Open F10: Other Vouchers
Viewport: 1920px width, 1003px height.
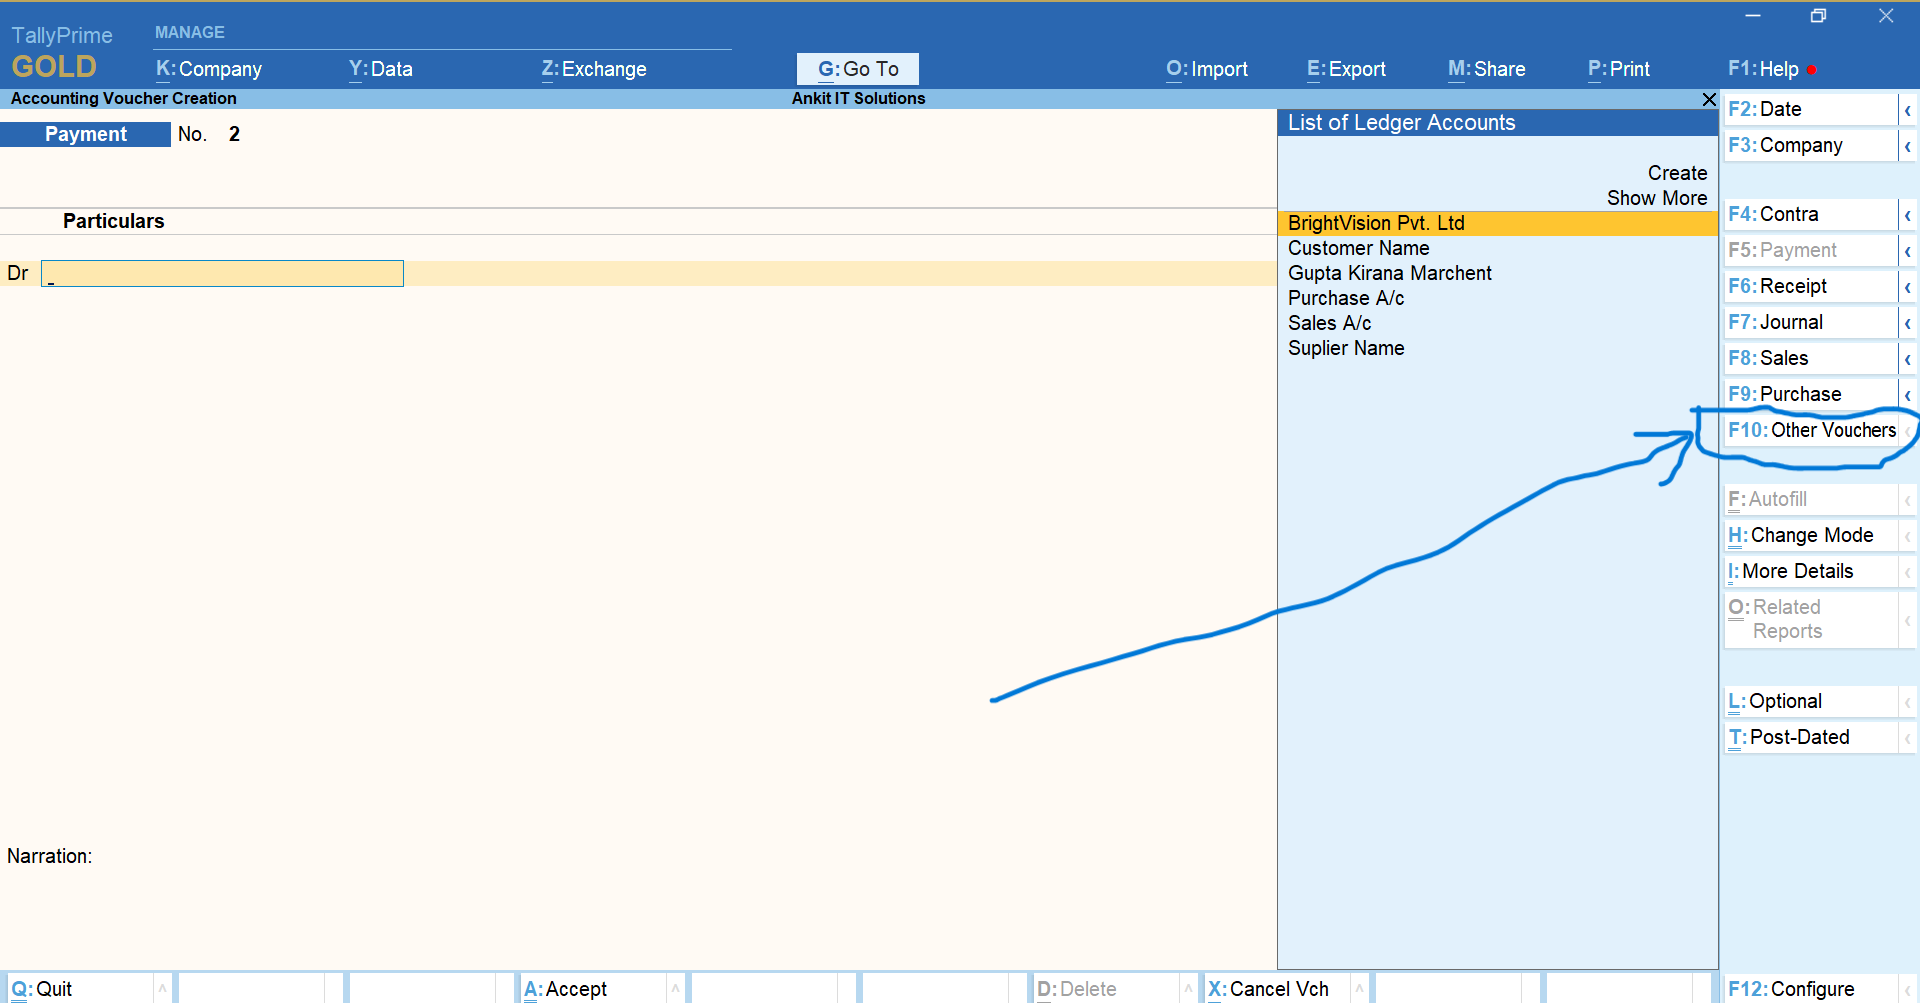(x=1811, y=430)
